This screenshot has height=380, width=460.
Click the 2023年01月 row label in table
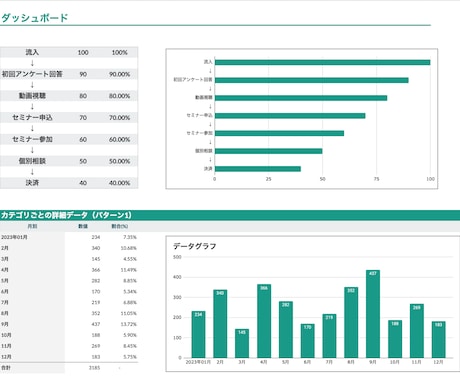click(14, 237)
